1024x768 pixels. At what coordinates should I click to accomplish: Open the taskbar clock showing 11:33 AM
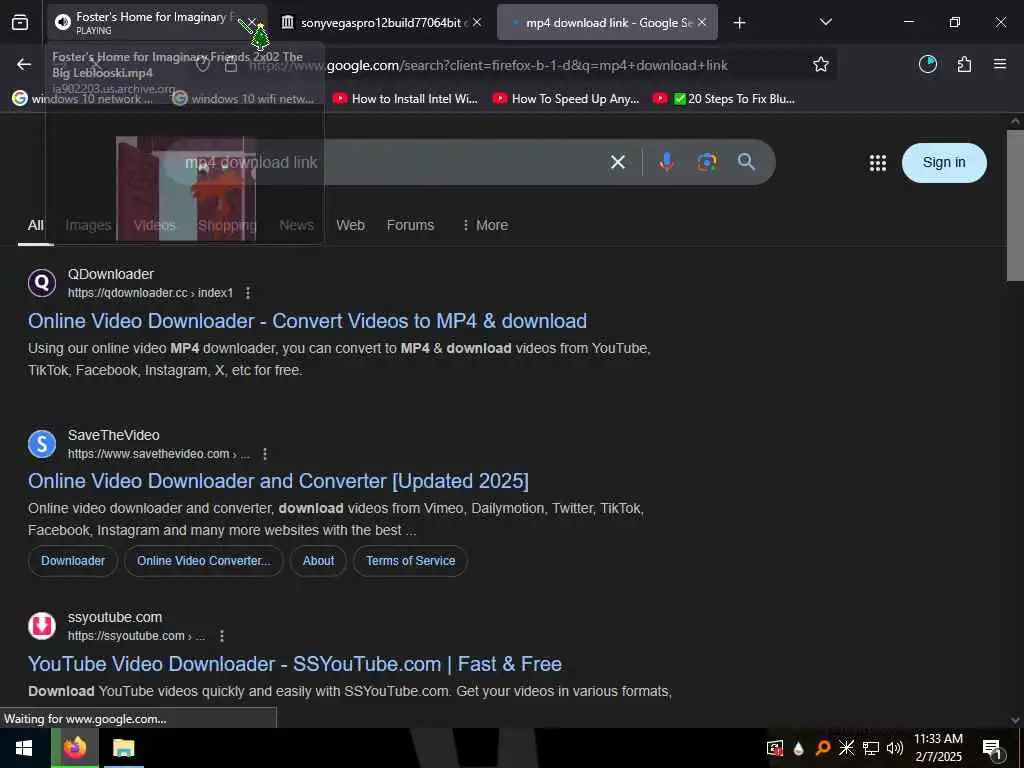[938, 748]
